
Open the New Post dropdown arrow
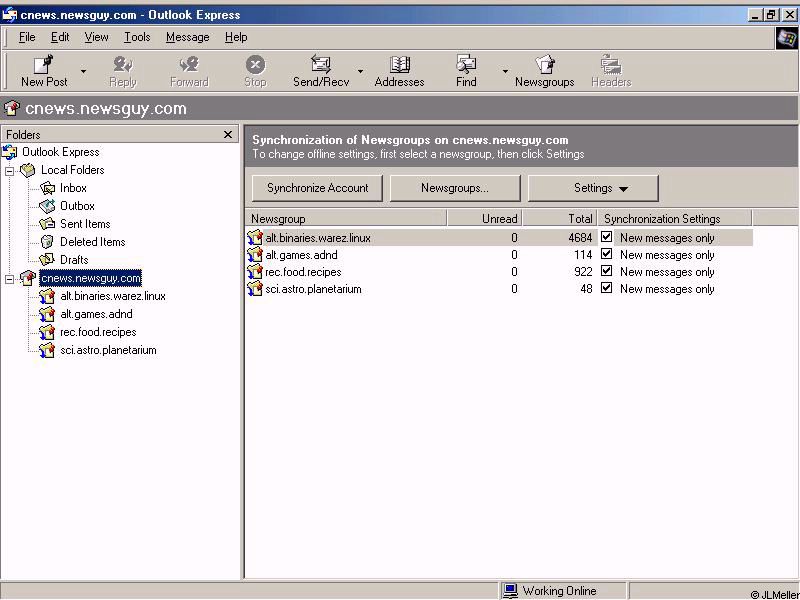click(x=83, y=72)
